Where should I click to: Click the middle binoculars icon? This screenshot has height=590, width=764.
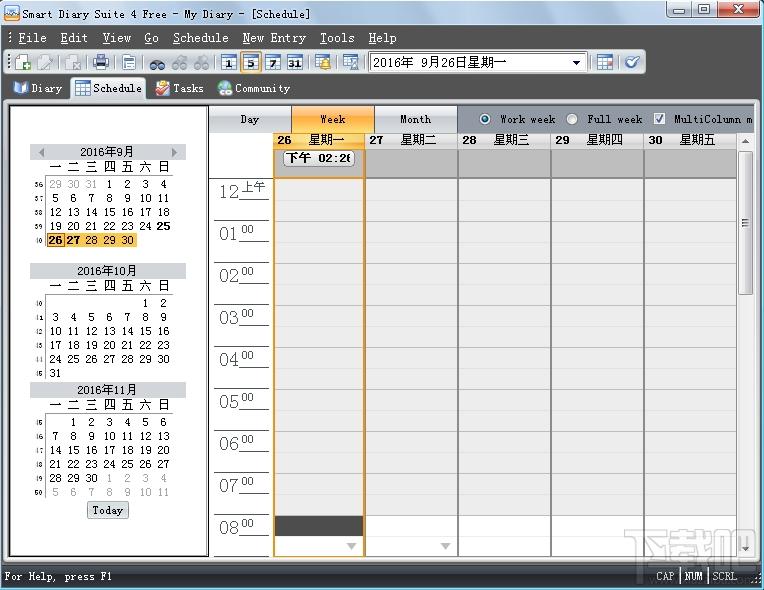pos(179,63)
